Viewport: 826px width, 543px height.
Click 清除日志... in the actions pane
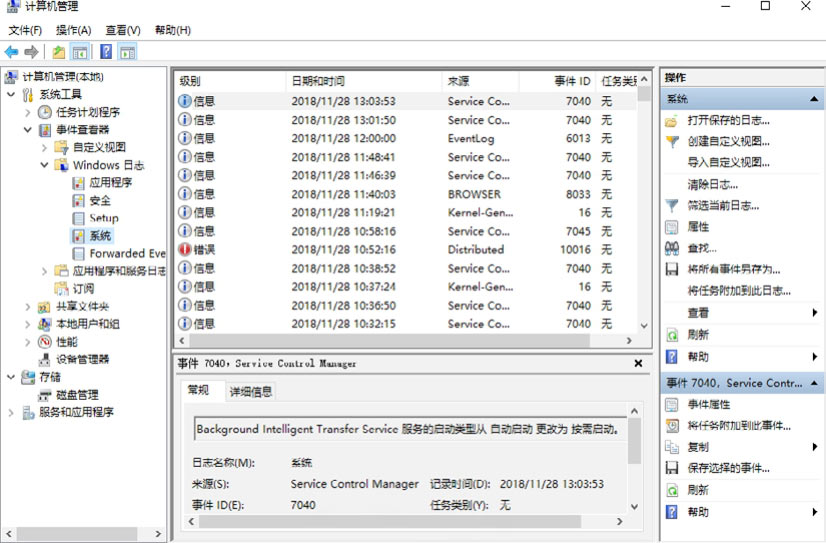[712, 184]
